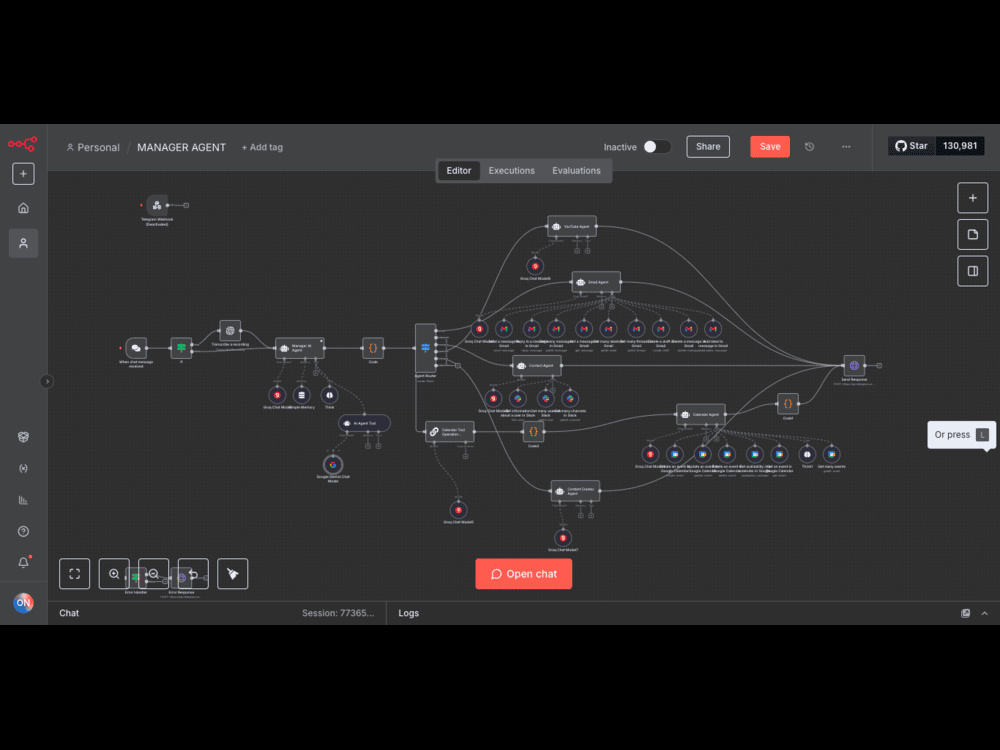Open the Help question-mark icon
The width and height of the screenshot is (1000, 750).
point(23,531)
